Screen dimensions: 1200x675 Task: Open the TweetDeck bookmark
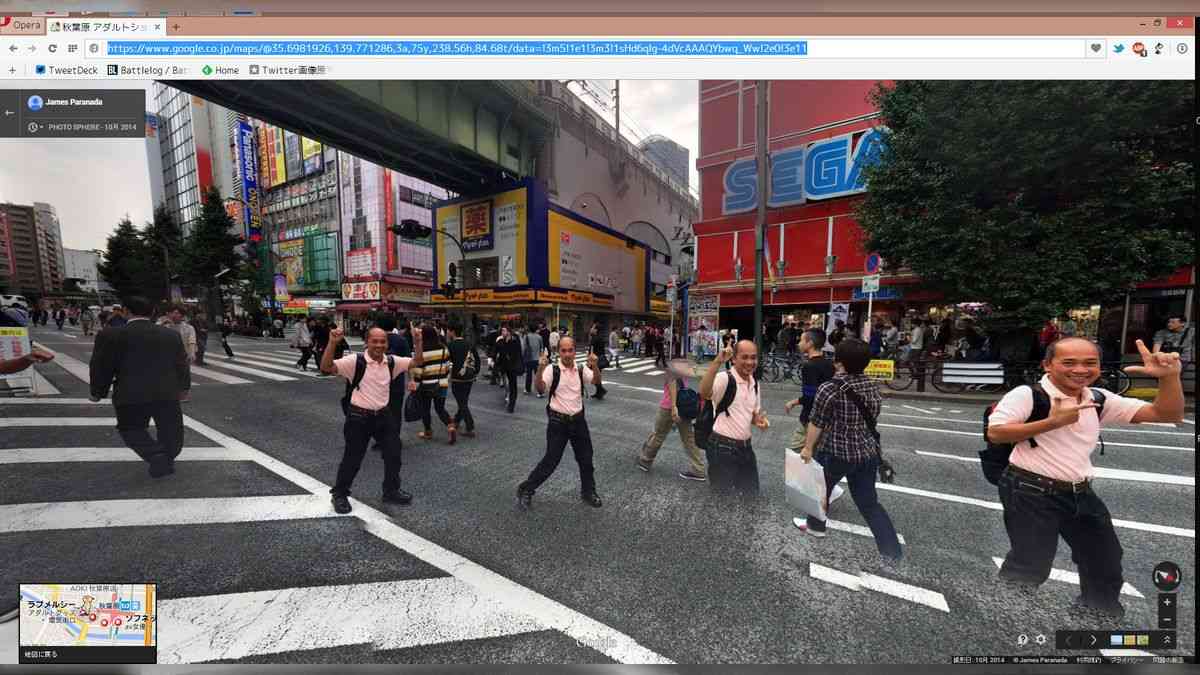[67, 70]
